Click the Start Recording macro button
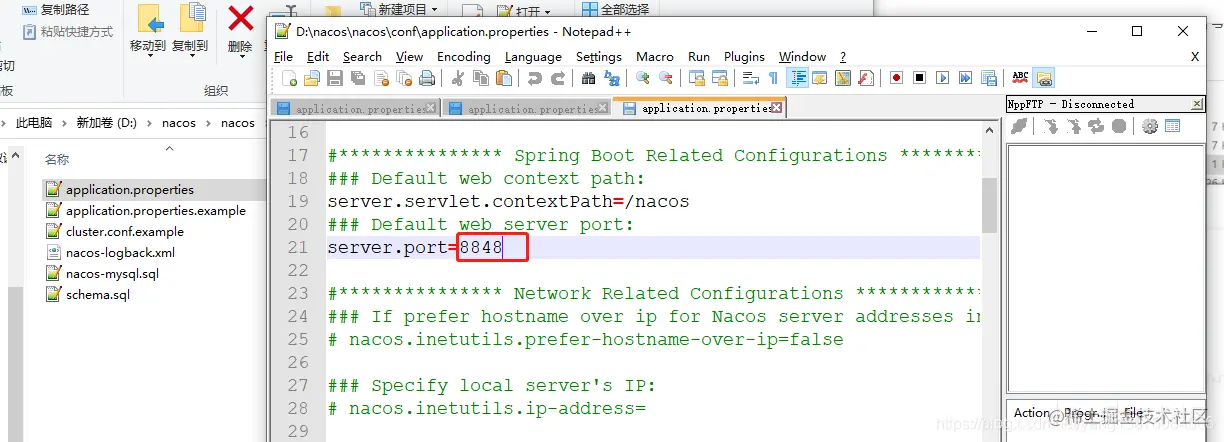The image size is (1224, 442). click(896, 78)
